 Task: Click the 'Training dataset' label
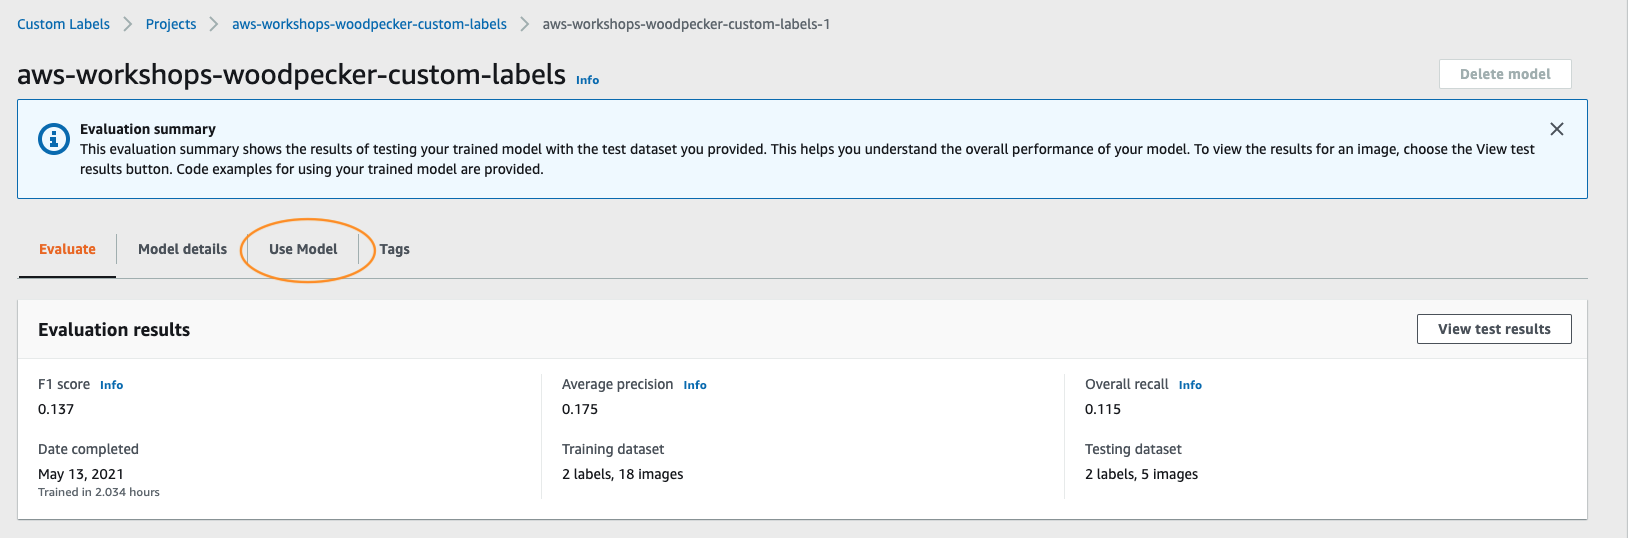click(x=613, y=449)
